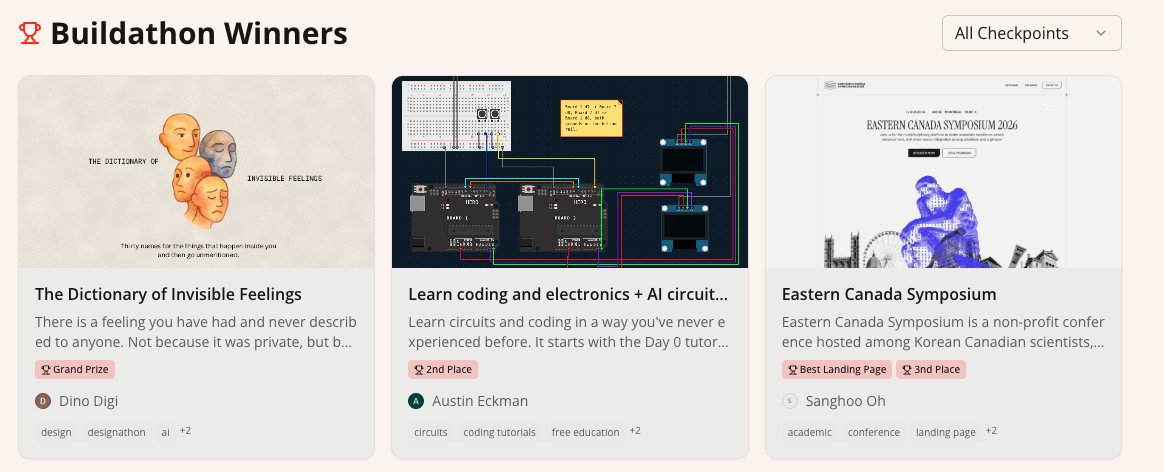Image resolution: width=1164 pixels, height=472 pixels.
Task: Open the circuit board project thumbnail
Action: tap(569, 171)
